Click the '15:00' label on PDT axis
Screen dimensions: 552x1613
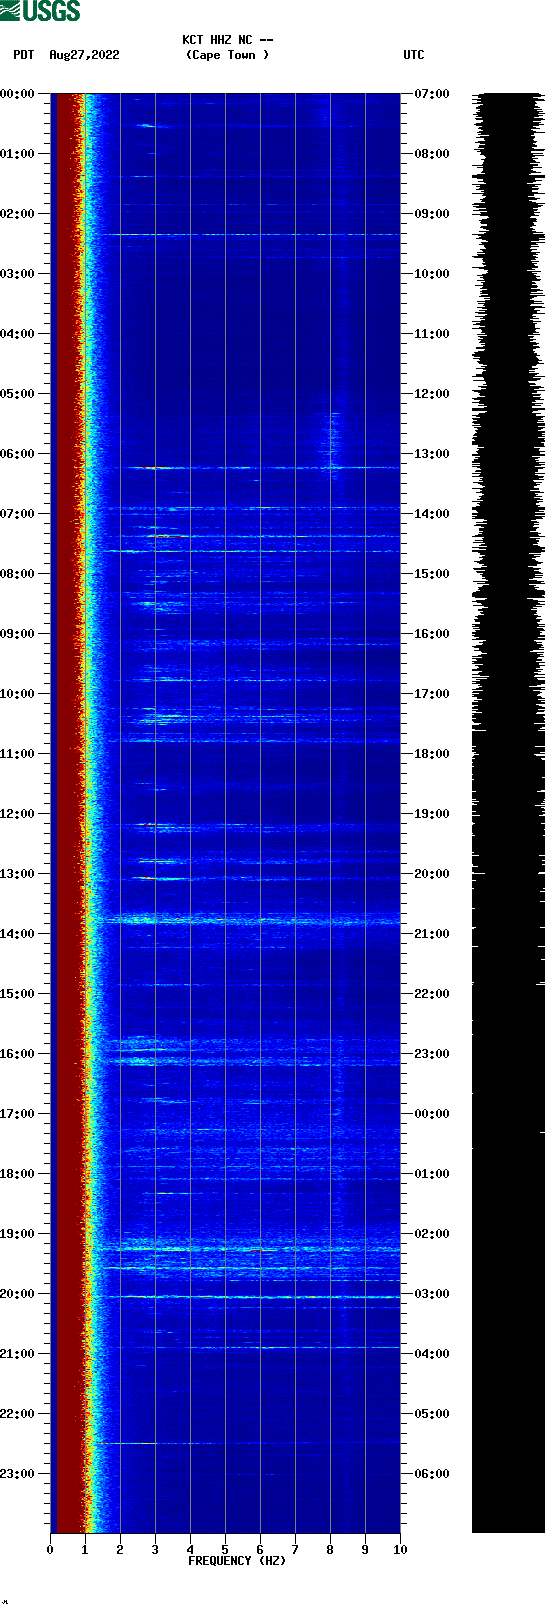click(x=18, y=994)
